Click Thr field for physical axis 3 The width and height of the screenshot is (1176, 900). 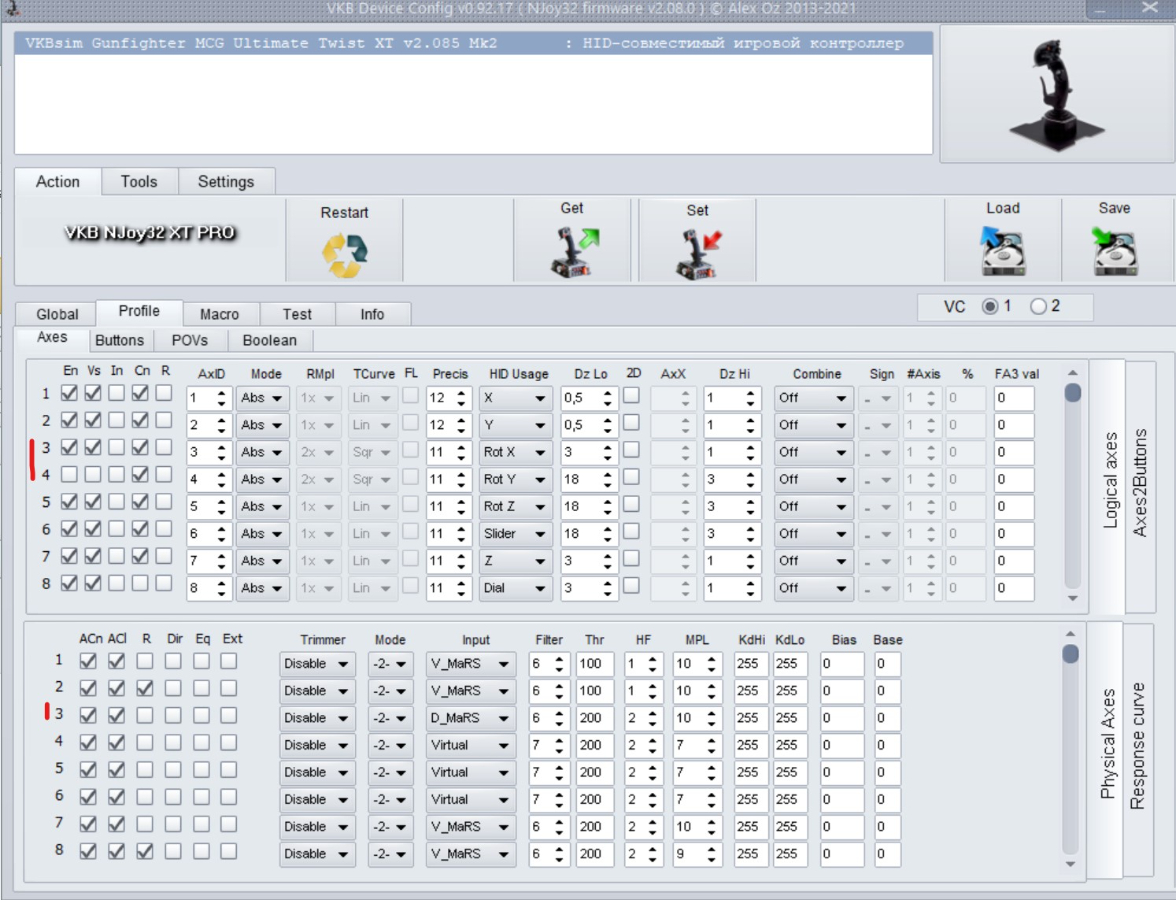click(x=594, y=718)
